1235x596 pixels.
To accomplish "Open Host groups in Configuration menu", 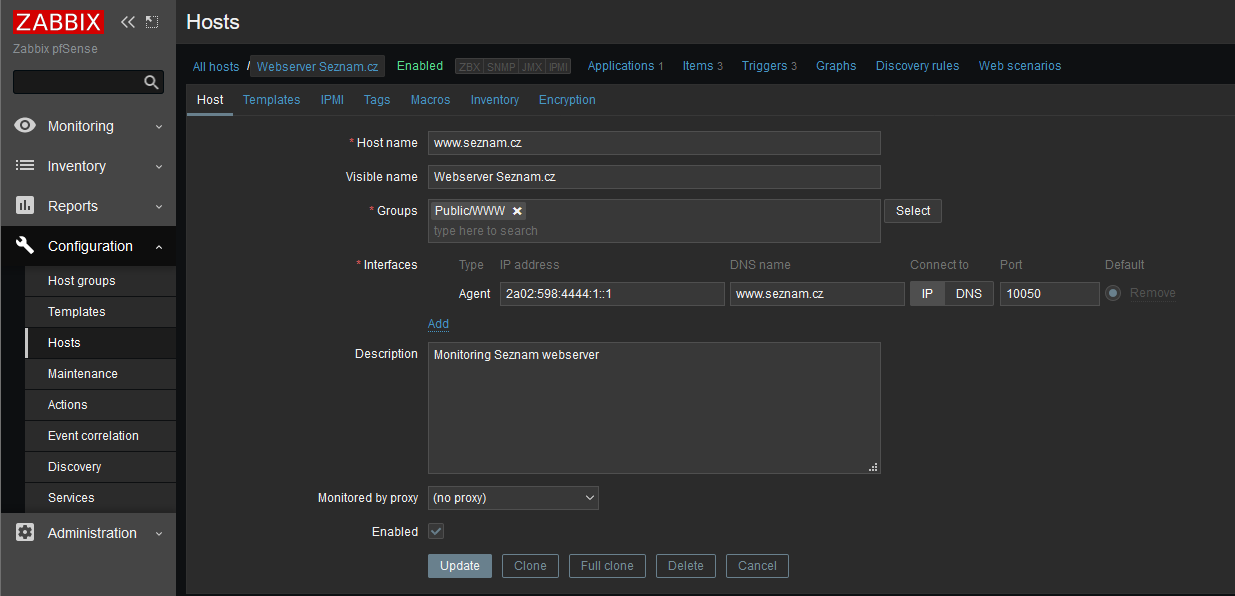I will point(100,281).
